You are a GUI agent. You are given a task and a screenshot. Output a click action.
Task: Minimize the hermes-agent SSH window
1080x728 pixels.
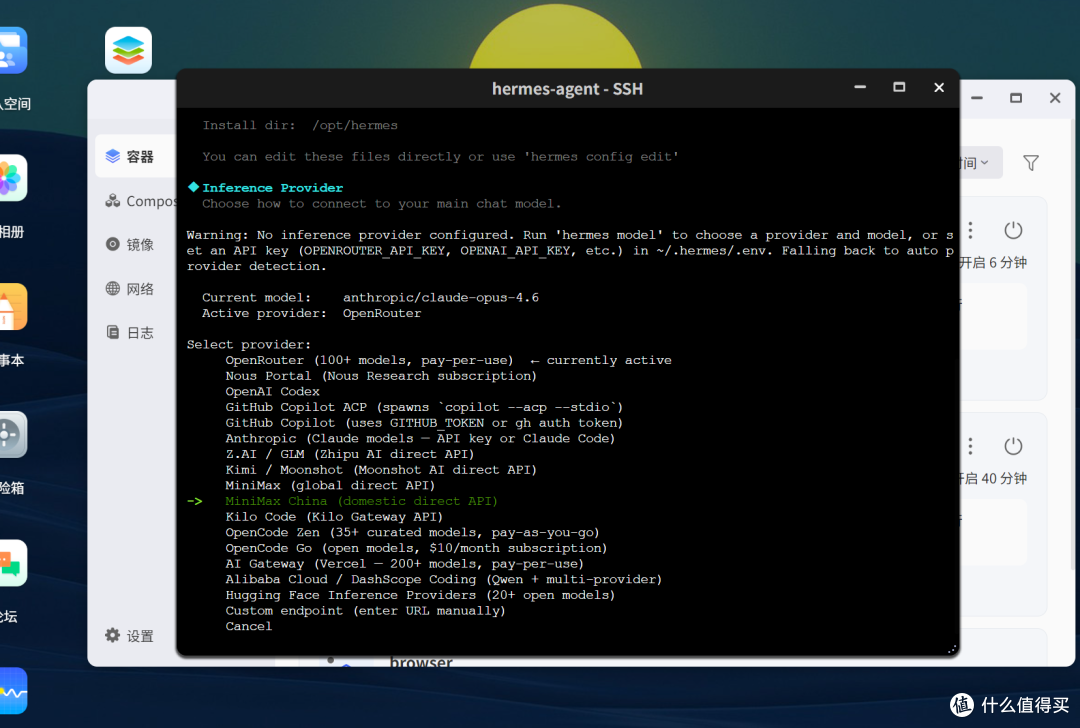click(x=860, y=87)
